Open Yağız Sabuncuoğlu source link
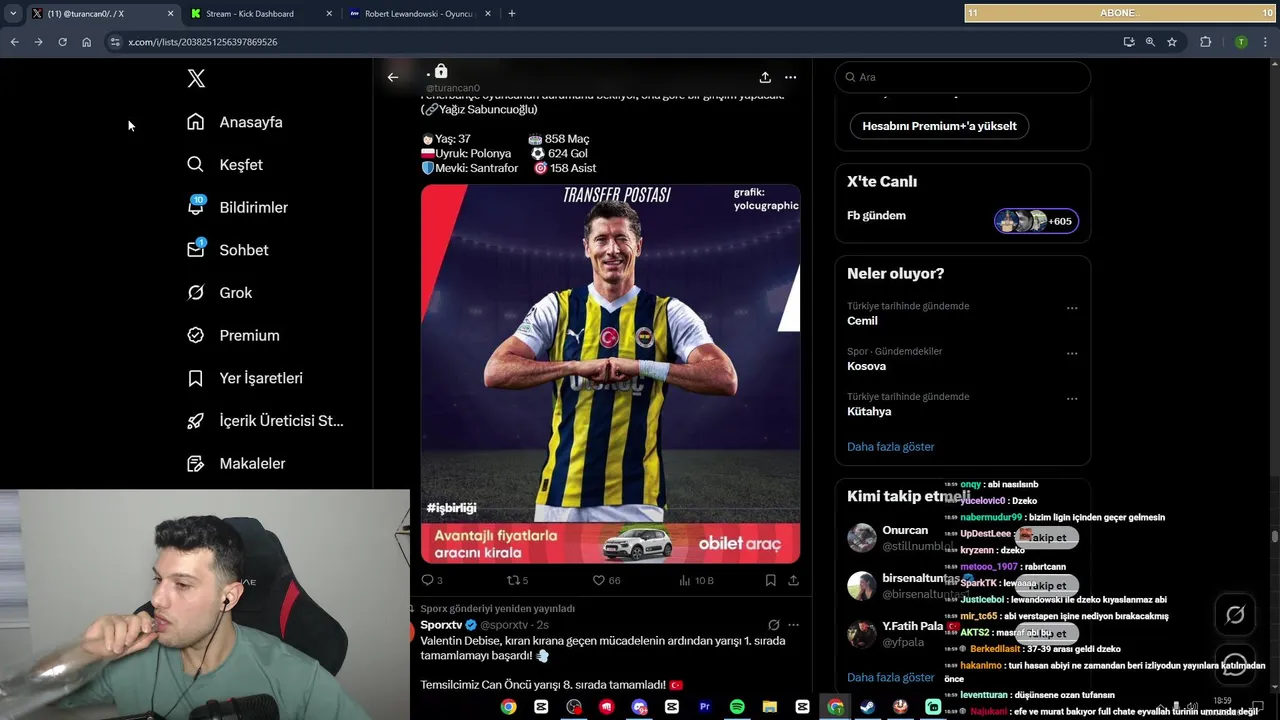Screen dimensions: 1280x720 pos(480,109)
